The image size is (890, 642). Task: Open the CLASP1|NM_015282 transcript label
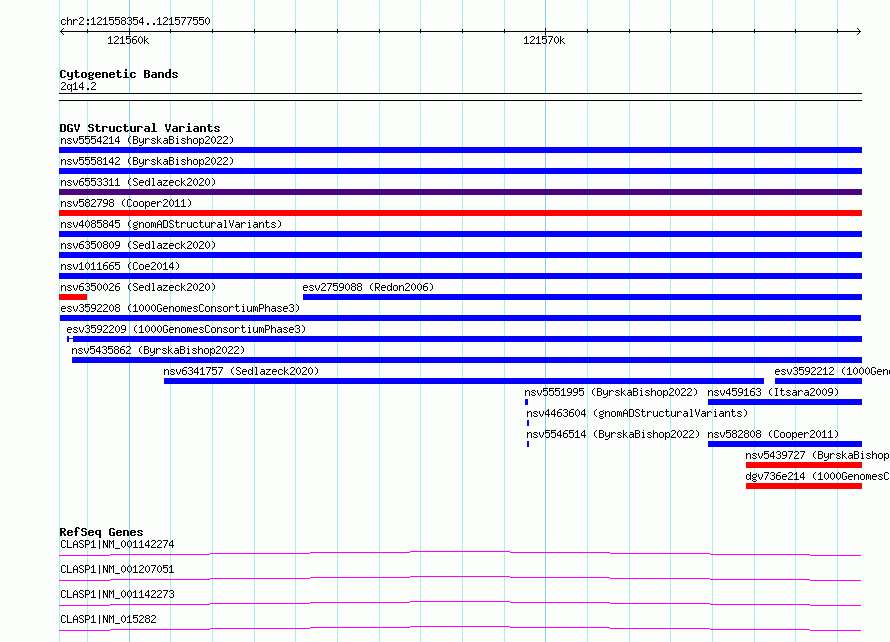click(108, 619)
